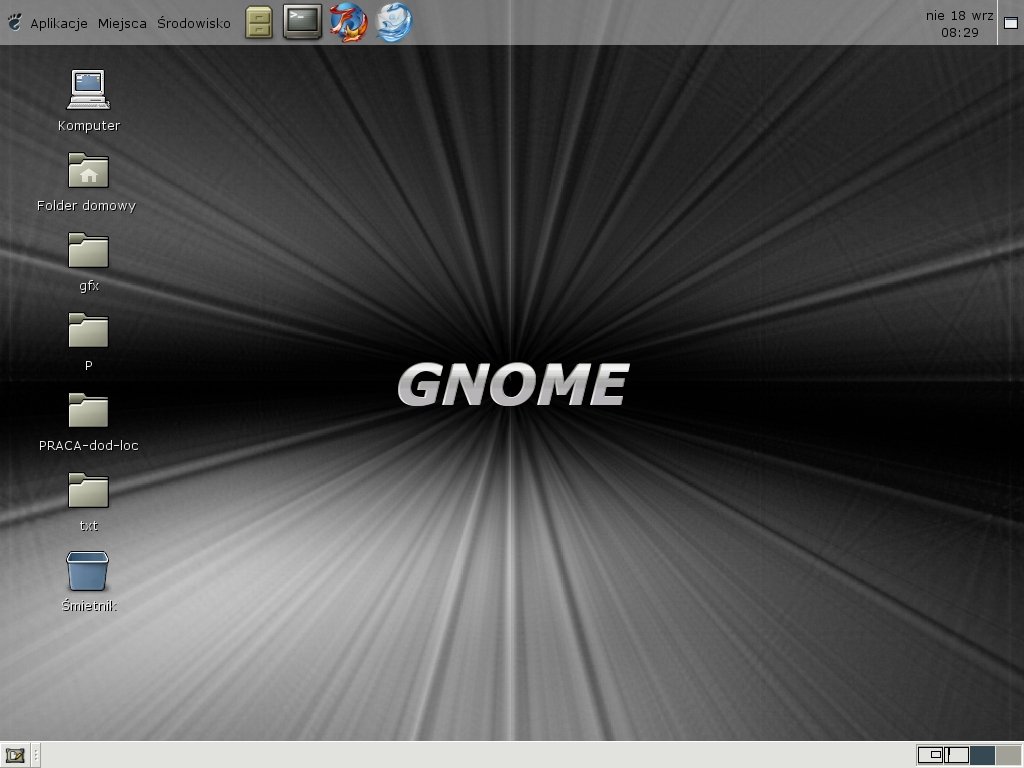Launch the terminal from the panel
This screenshot has width=1024, height=768.
point(302,22)
